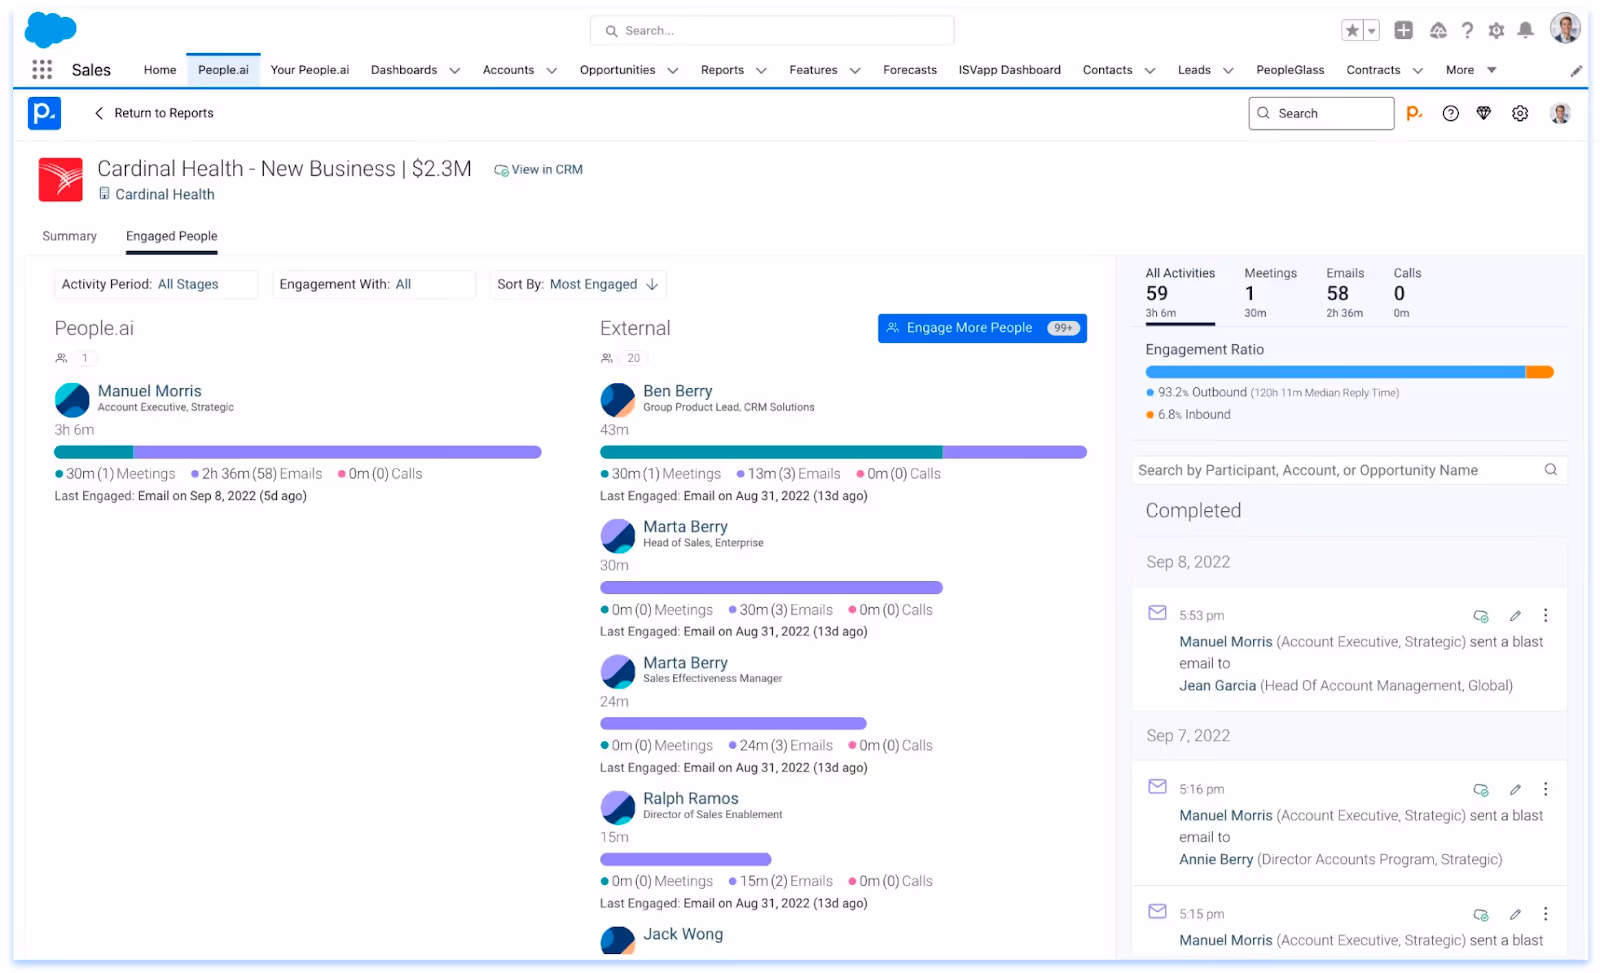
Task: Click the People.ai toolbar user avatar
Action: tap(1560, 114)
